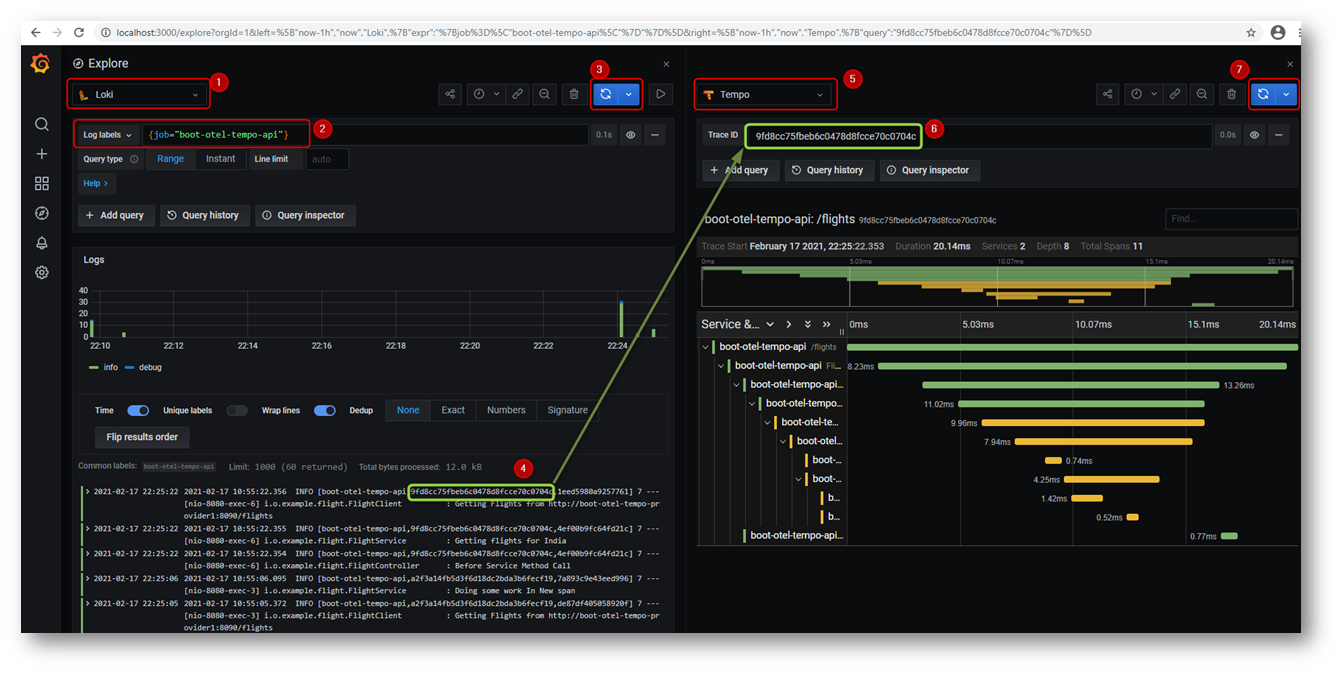
Task: Bookmark page with the star icon
Action: point(1251,32)
